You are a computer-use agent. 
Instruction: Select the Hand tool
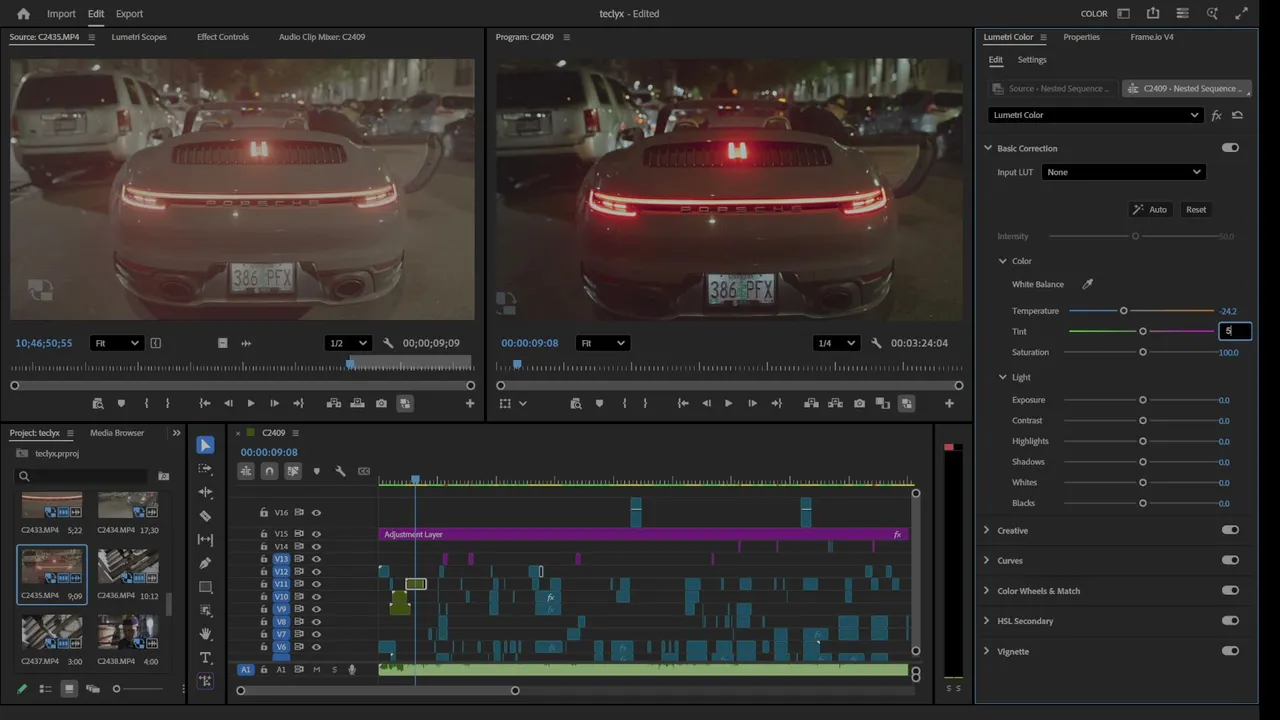205,634
